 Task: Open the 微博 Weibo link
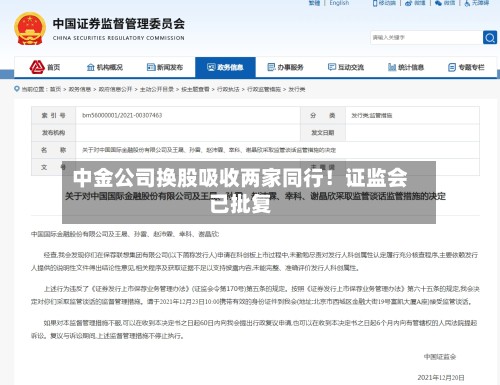click(415, 3)
